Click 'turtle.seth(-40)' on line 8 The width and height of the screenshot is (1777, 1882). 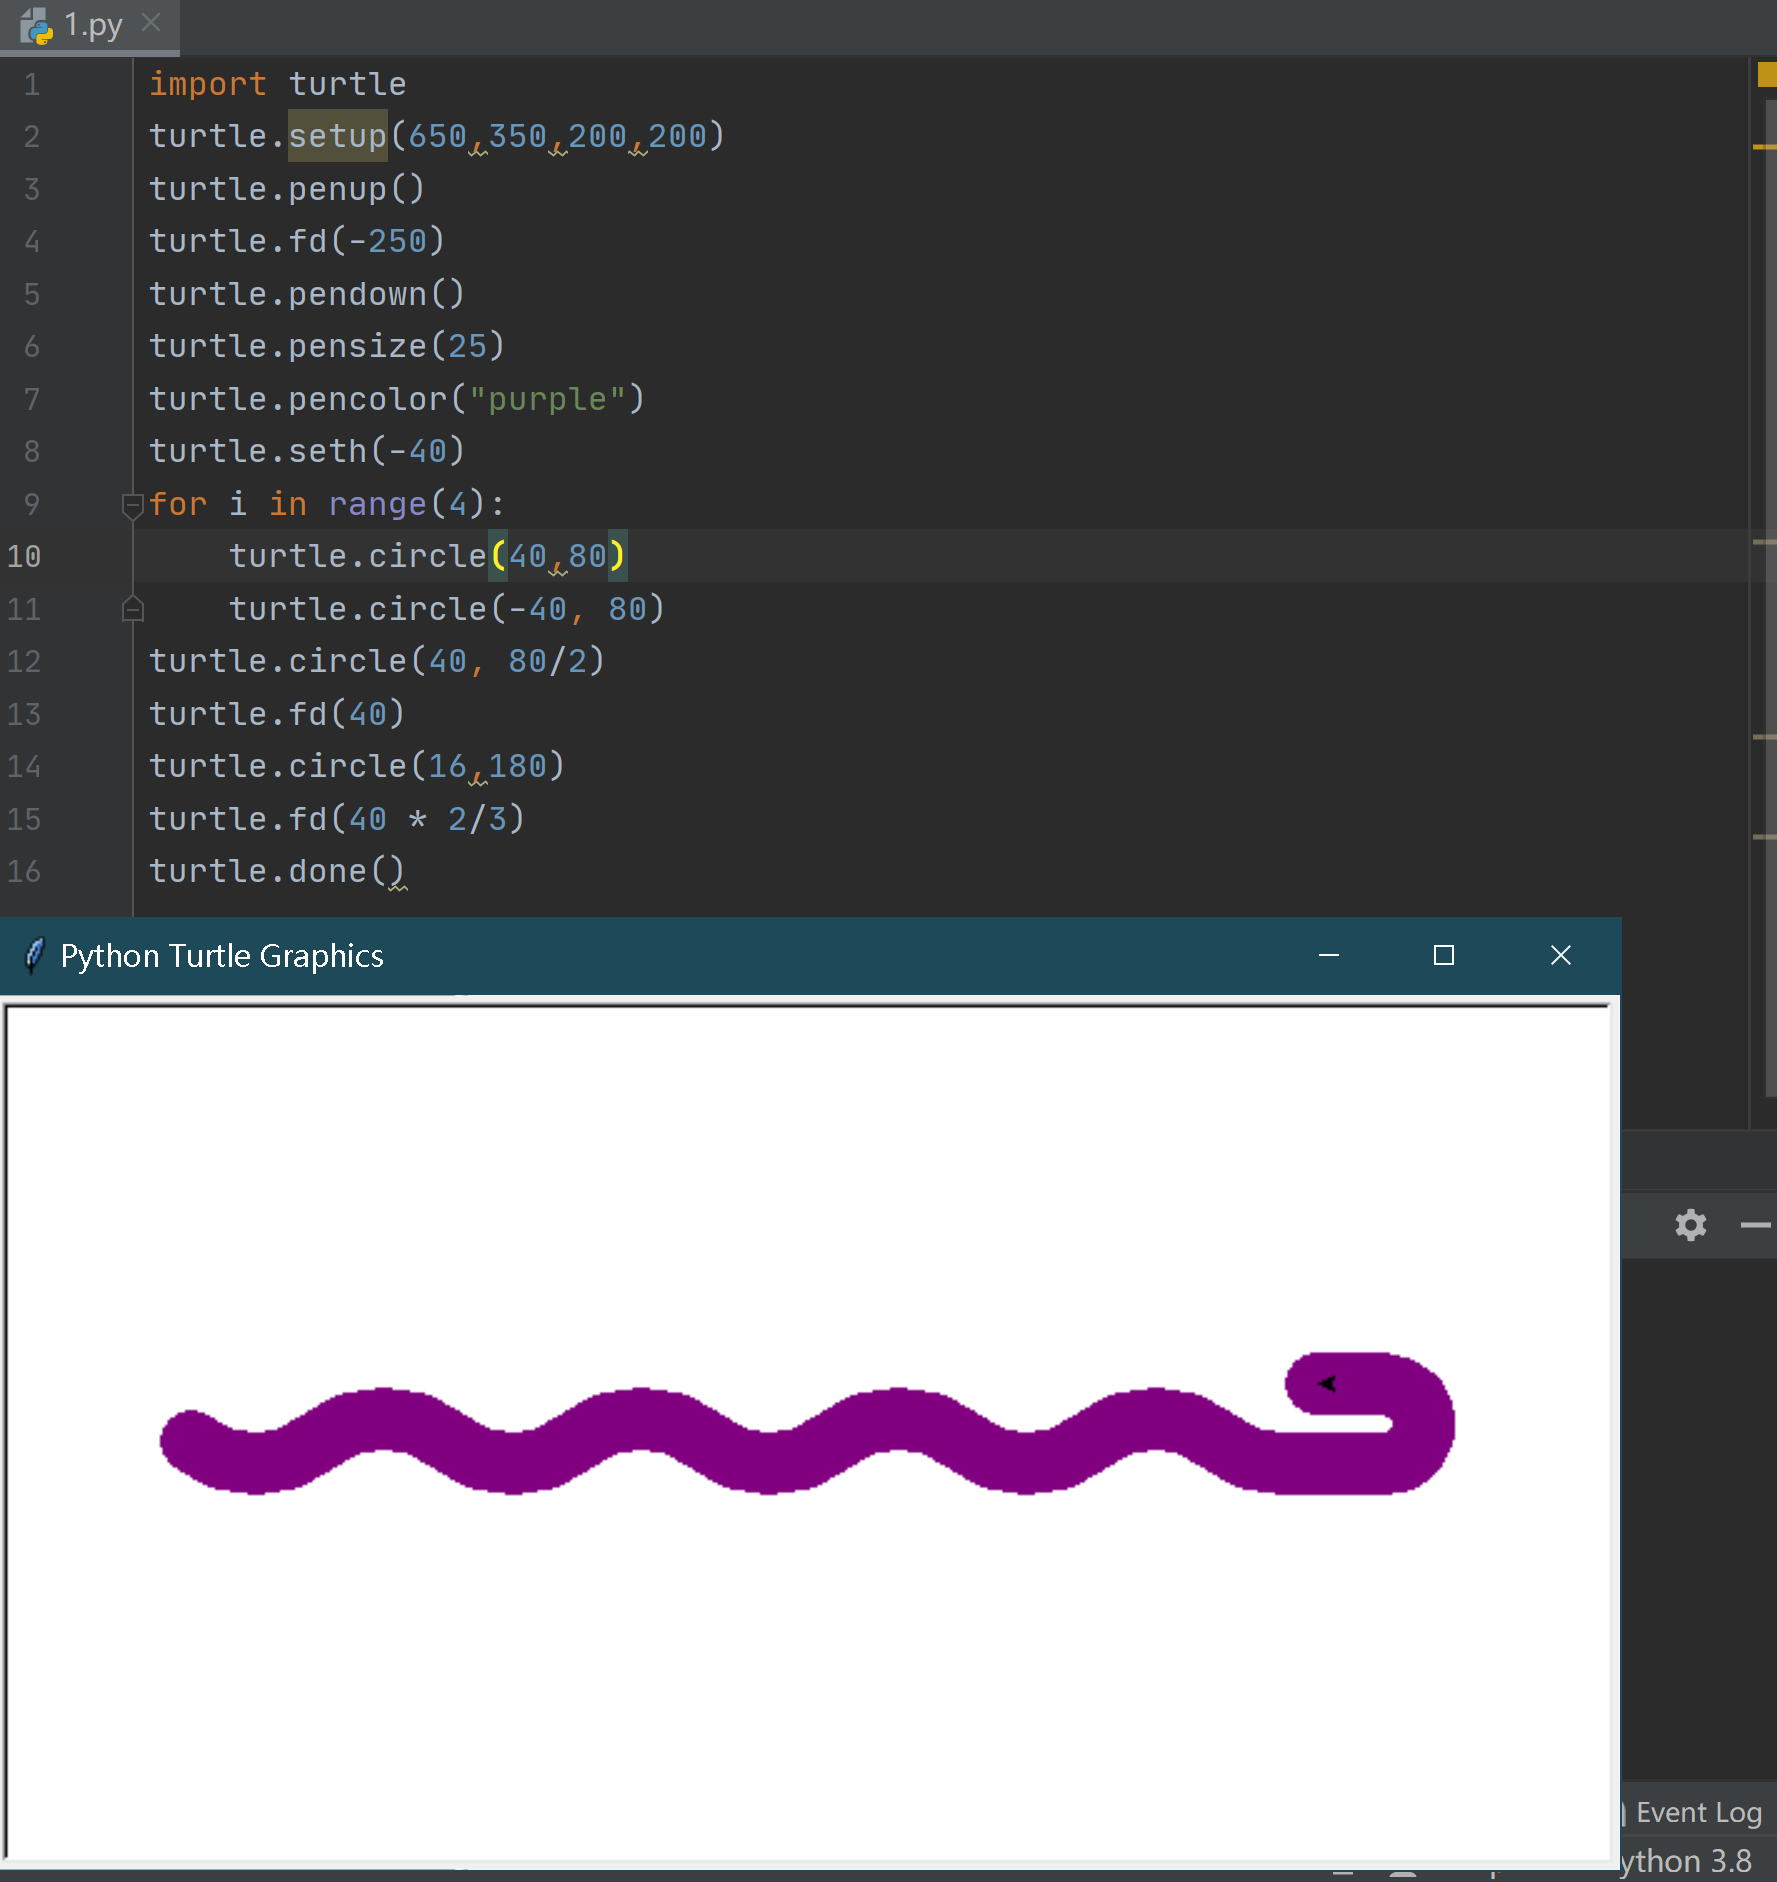point(307,451)
